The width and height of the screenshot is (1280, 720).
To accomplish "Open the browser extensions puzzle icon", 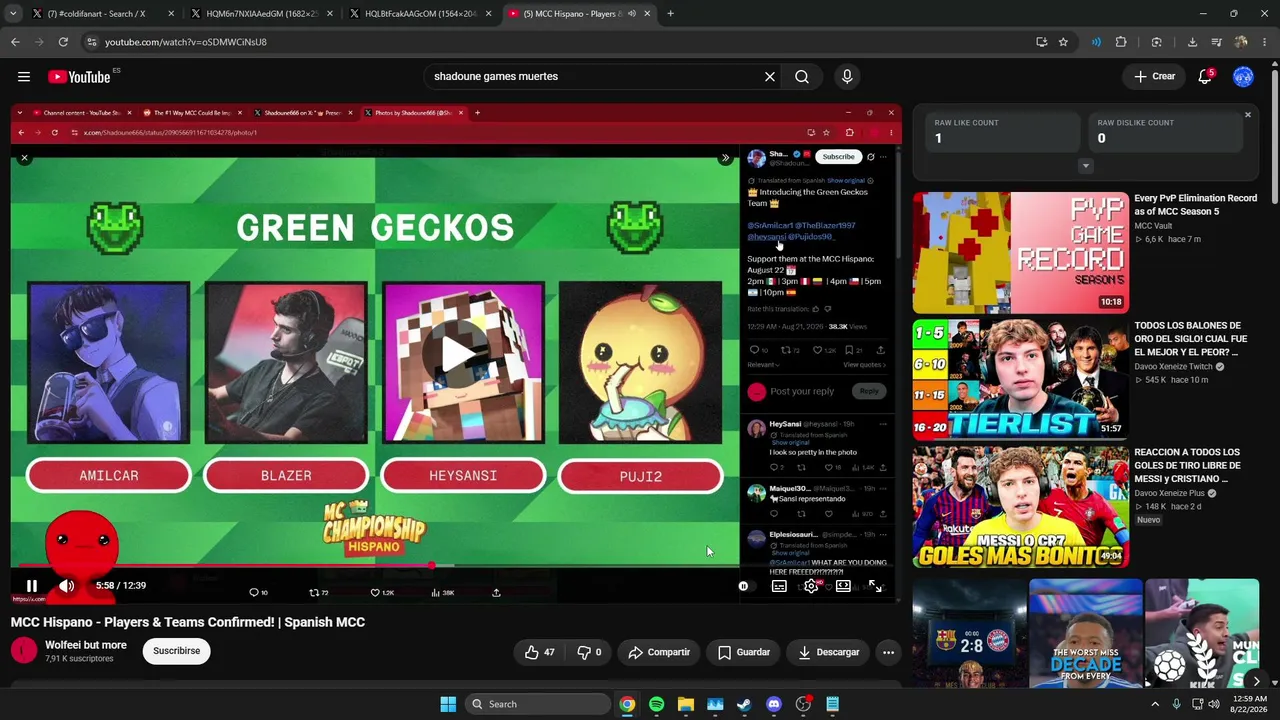I will coord(1121,42).
